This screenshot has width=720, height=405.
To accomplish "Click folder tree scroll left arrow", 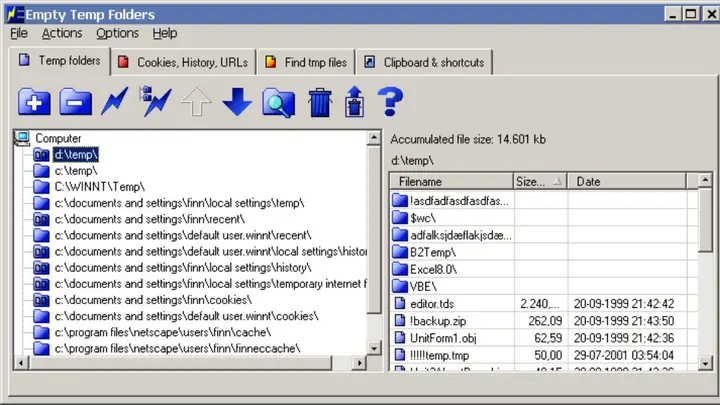I will tap(21, 363).
